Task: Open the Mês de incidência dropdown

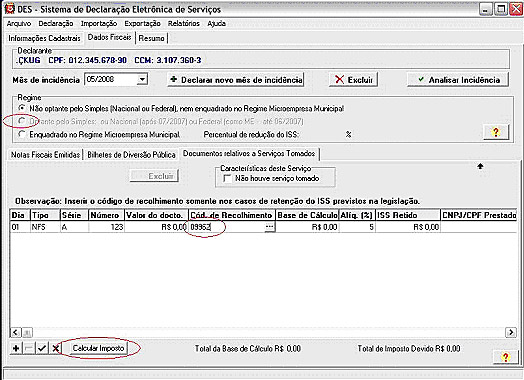Action: 142,80
